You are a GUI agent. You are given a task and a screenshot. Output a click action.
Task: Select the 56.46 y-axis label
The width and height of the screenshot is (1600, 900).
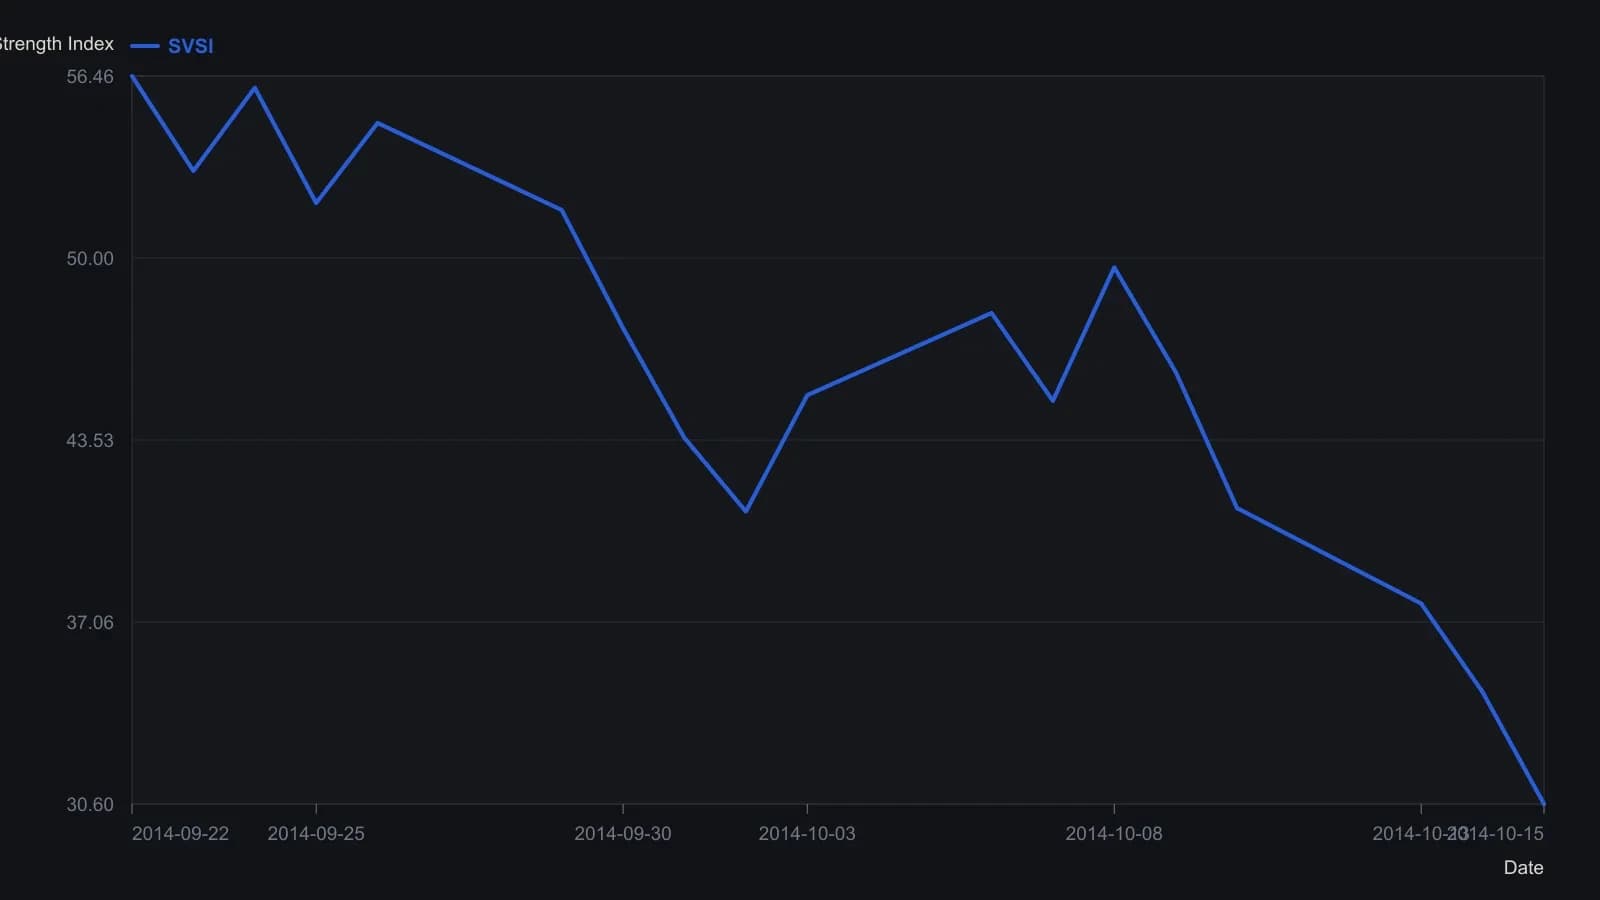90,77
